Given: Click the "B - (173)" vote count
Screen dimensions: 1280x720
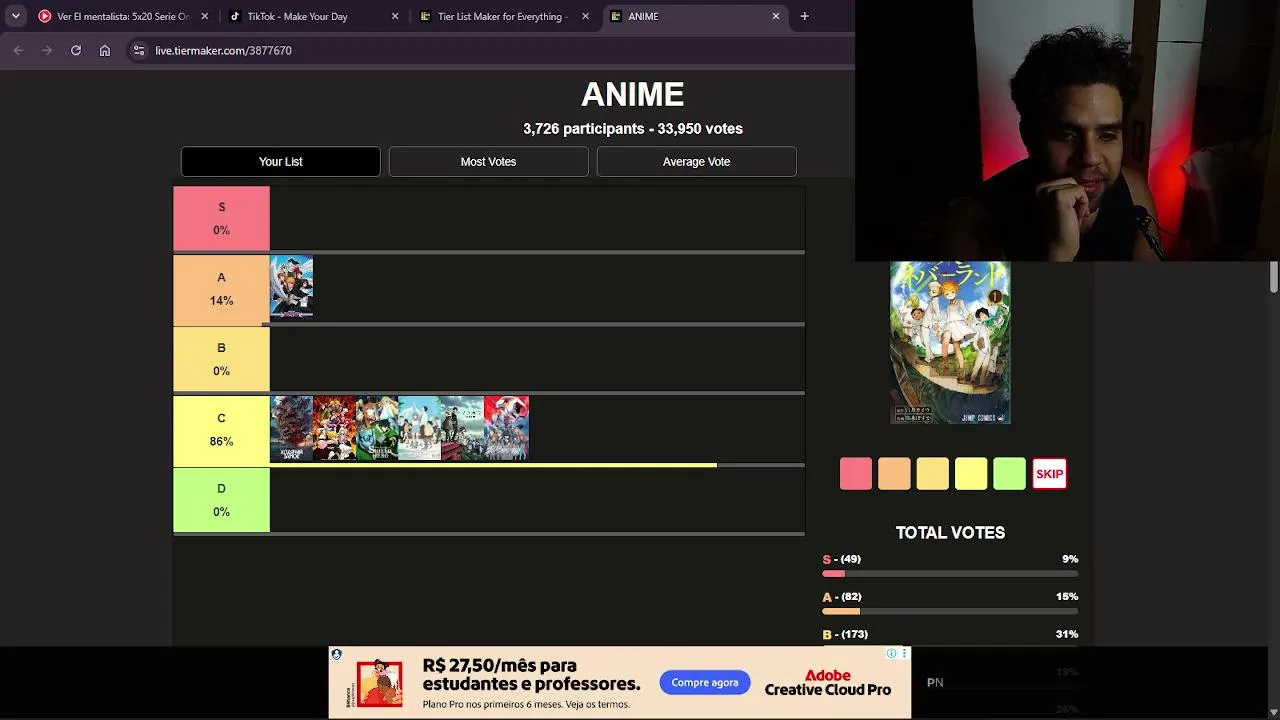Looking at the screenshot, I should click(845, 635).
